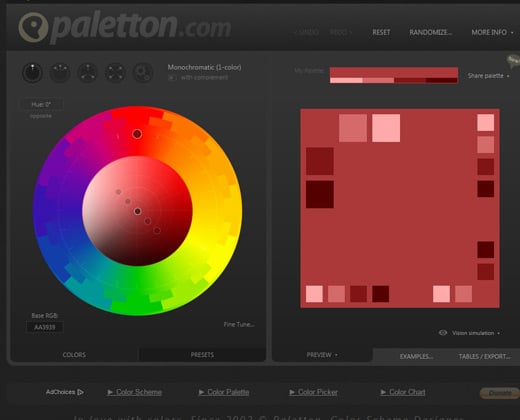Open the Fine Tune option
The width and height of the screenshot is (520, 420).
point(239,324)
